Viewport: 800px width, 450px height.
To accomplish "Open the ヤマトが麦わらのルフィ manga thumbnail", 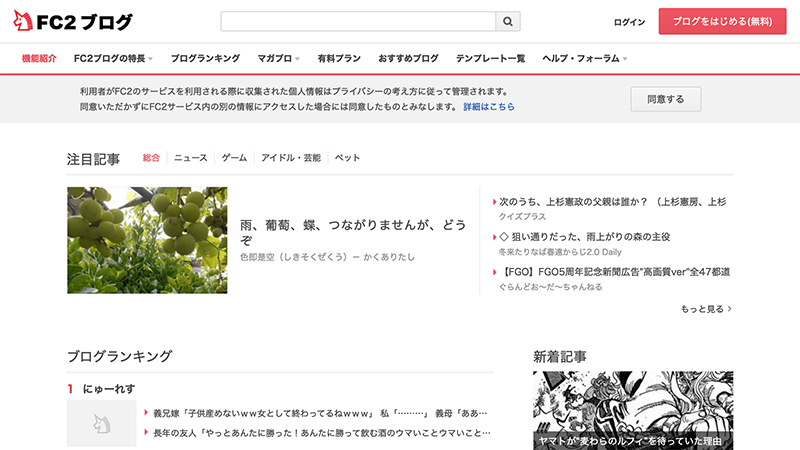I will [x=633, y=410].
